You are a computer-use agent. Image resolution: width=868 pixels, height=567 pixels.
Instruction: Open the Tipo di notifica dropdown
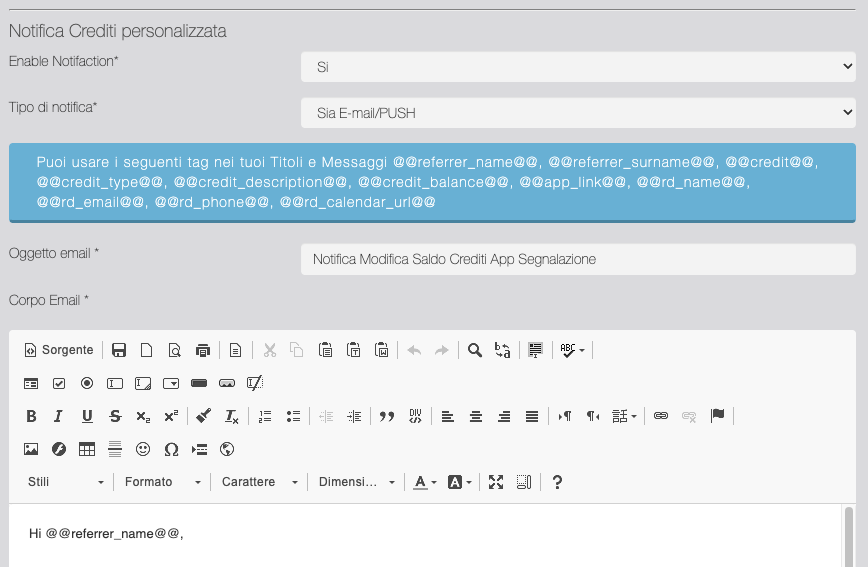578,113
